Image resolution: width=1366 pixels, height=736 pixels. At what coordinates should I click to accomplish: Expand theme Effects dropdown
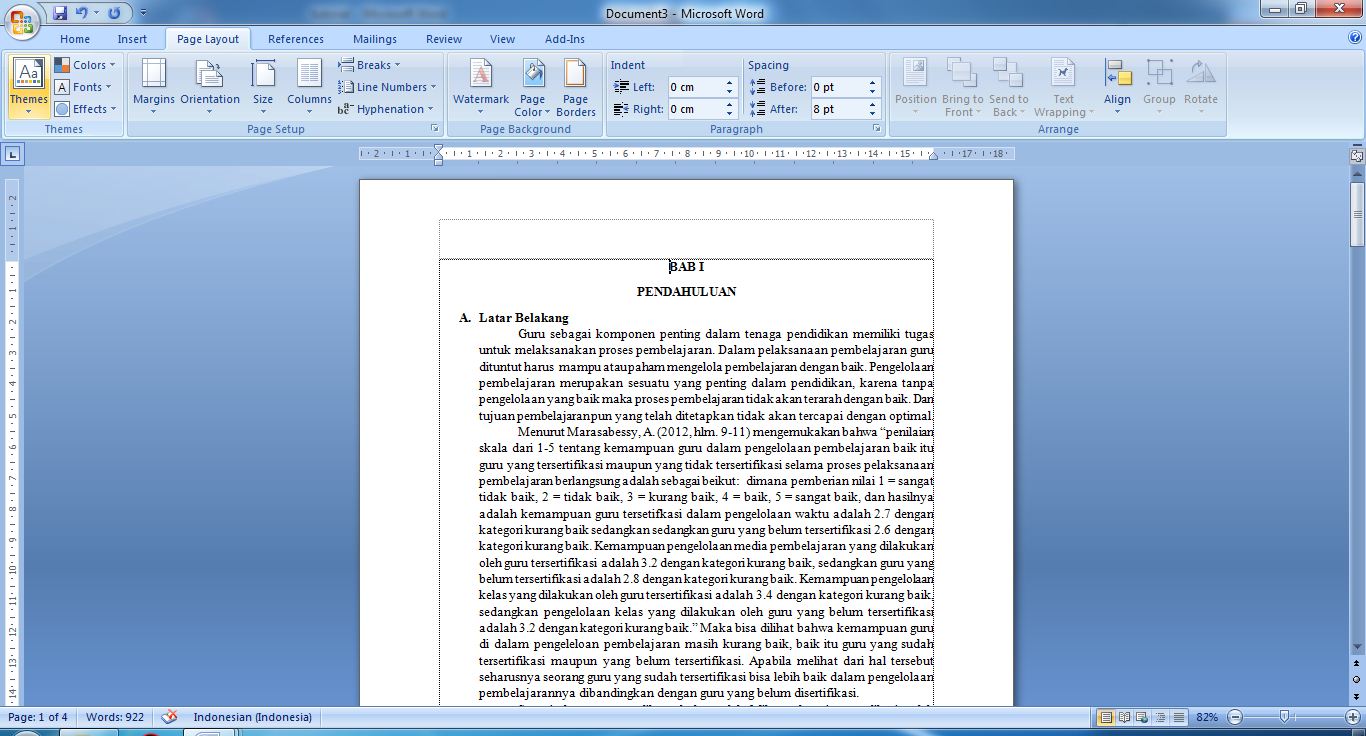pos(85,109)
